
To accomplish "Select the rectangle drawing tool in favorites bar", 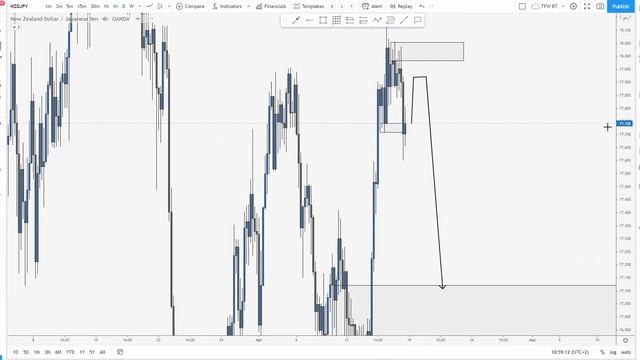I will (x=323, y=20).
